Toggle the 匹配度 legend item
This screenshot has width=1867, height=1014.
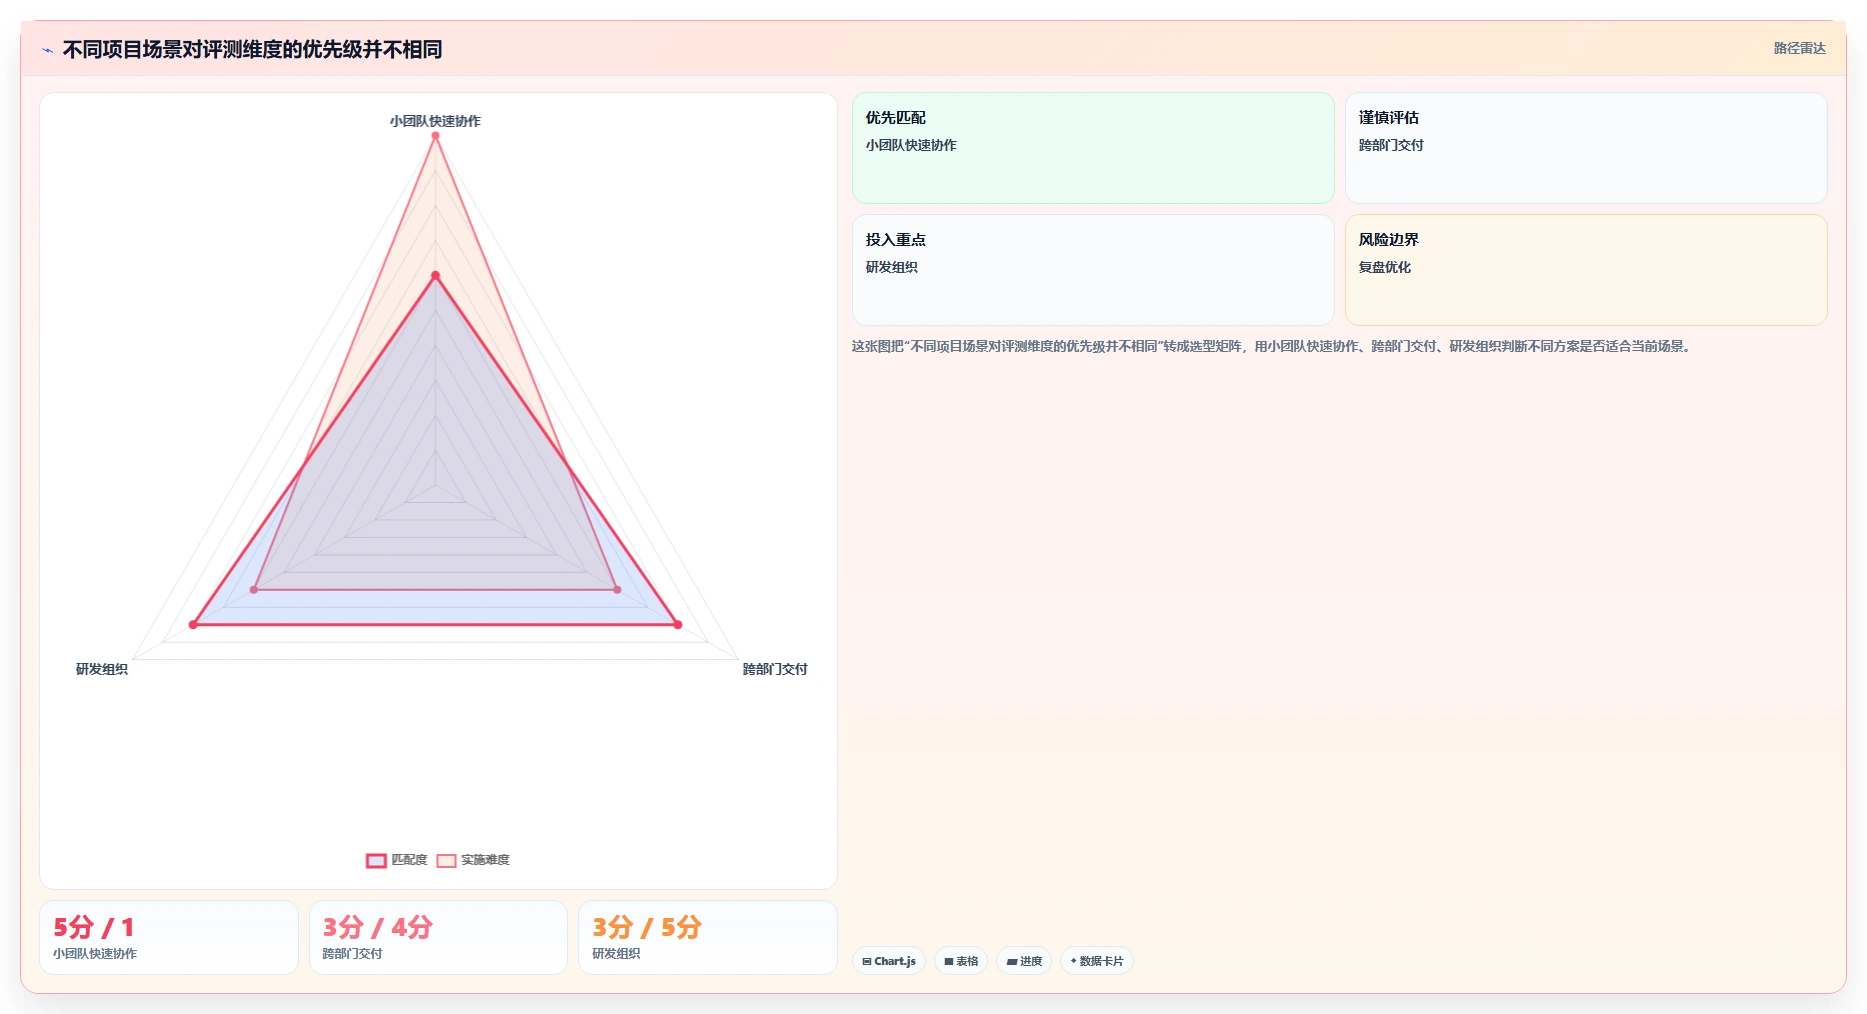coord(397,860)
